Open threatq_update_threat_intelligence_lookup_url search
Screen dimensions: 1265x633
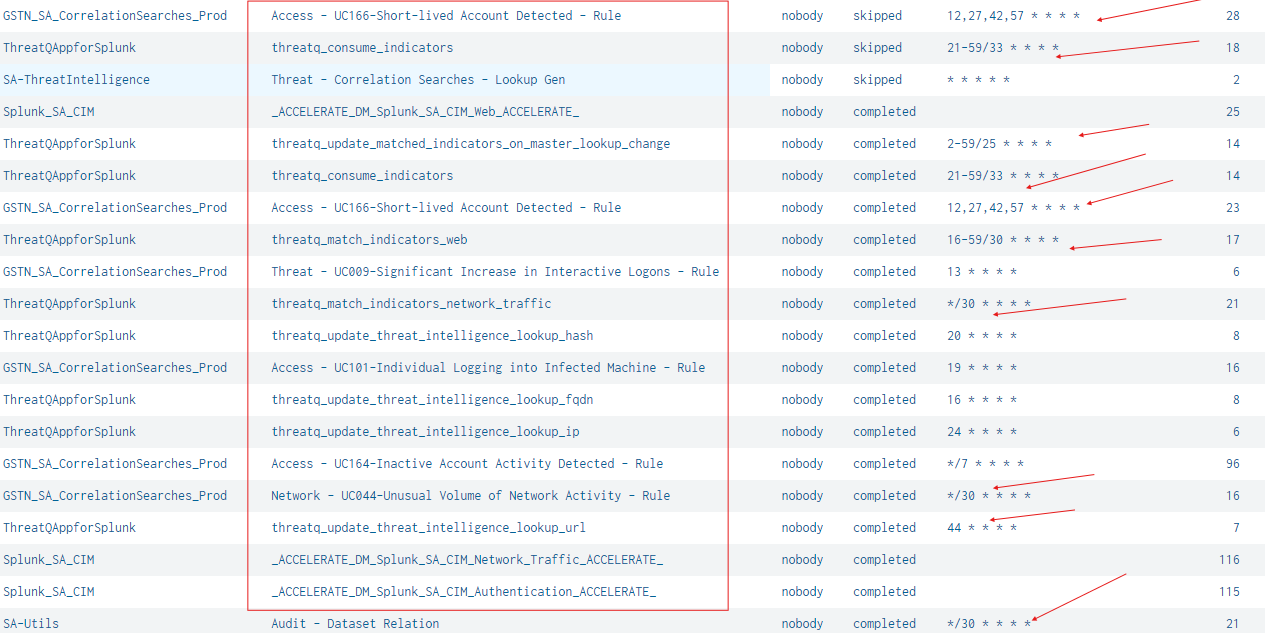428,528
